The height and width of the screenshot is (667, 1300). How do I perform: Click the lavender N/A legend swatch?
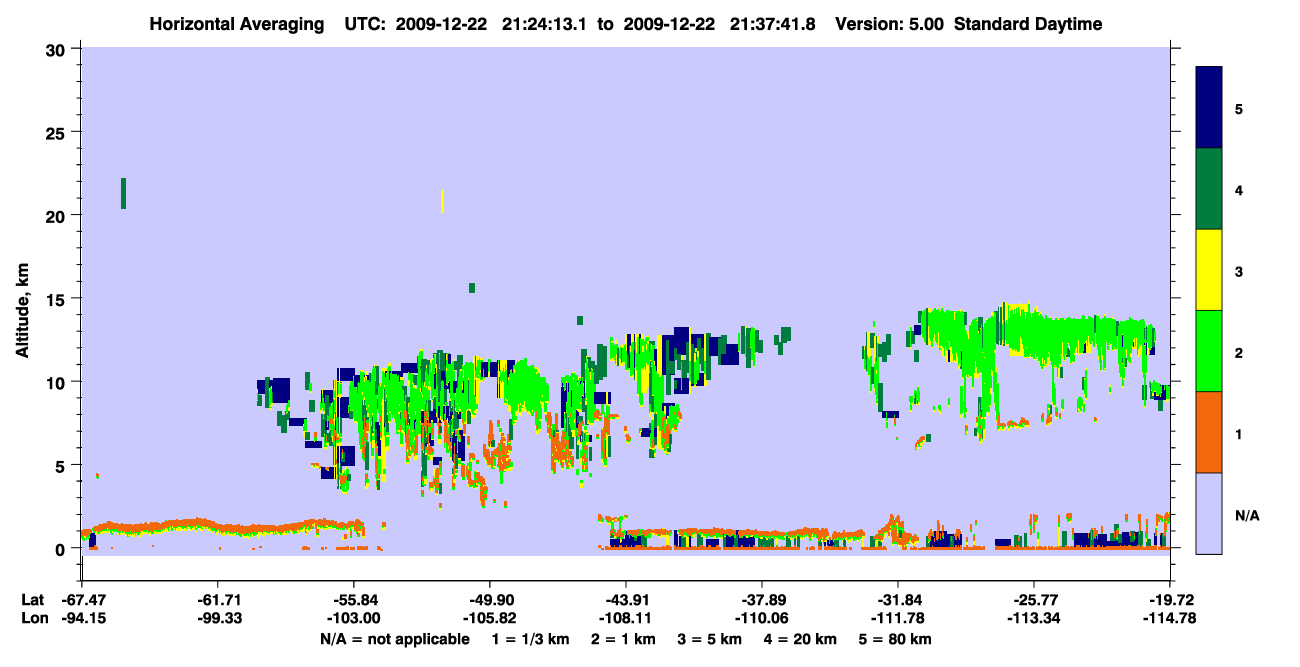1209,512
